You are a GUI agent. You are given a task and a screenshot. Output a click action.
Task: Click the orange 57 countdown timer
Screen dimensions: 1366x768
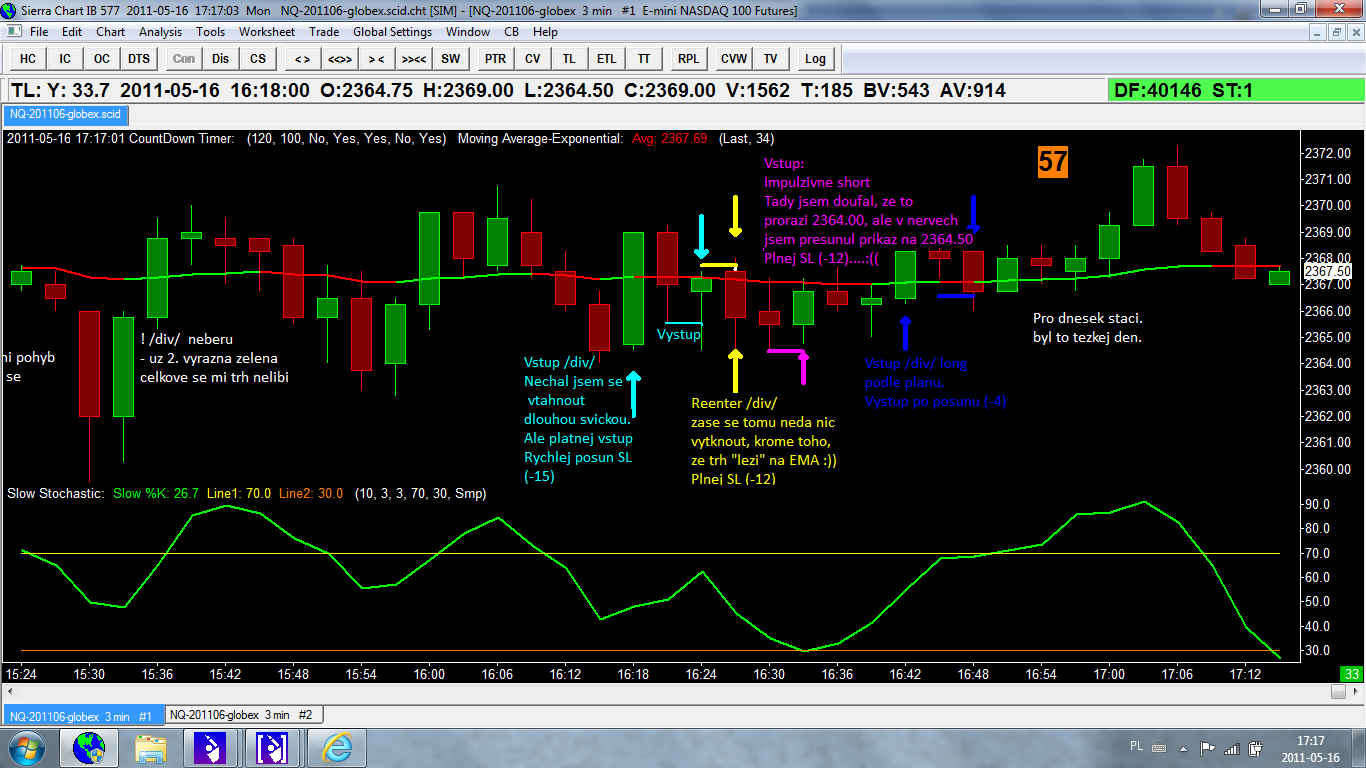1052,162
